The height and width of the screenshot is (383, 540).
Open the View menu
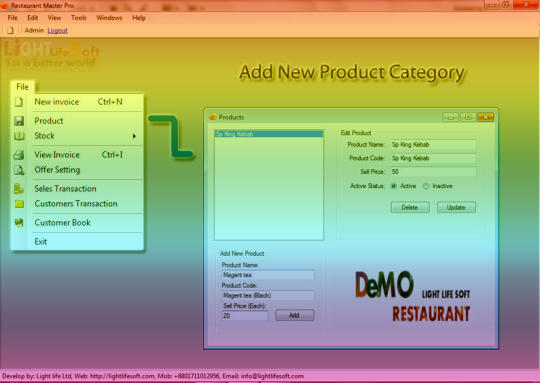coord(54,18)
